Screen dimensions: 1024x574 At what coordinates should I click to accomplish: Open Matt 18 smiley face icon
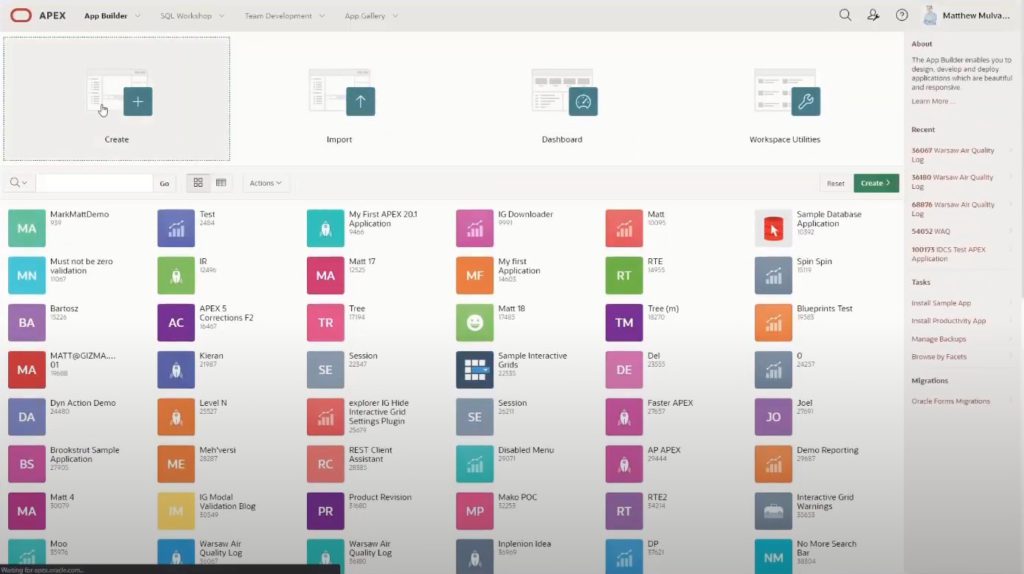coord(475,322)
